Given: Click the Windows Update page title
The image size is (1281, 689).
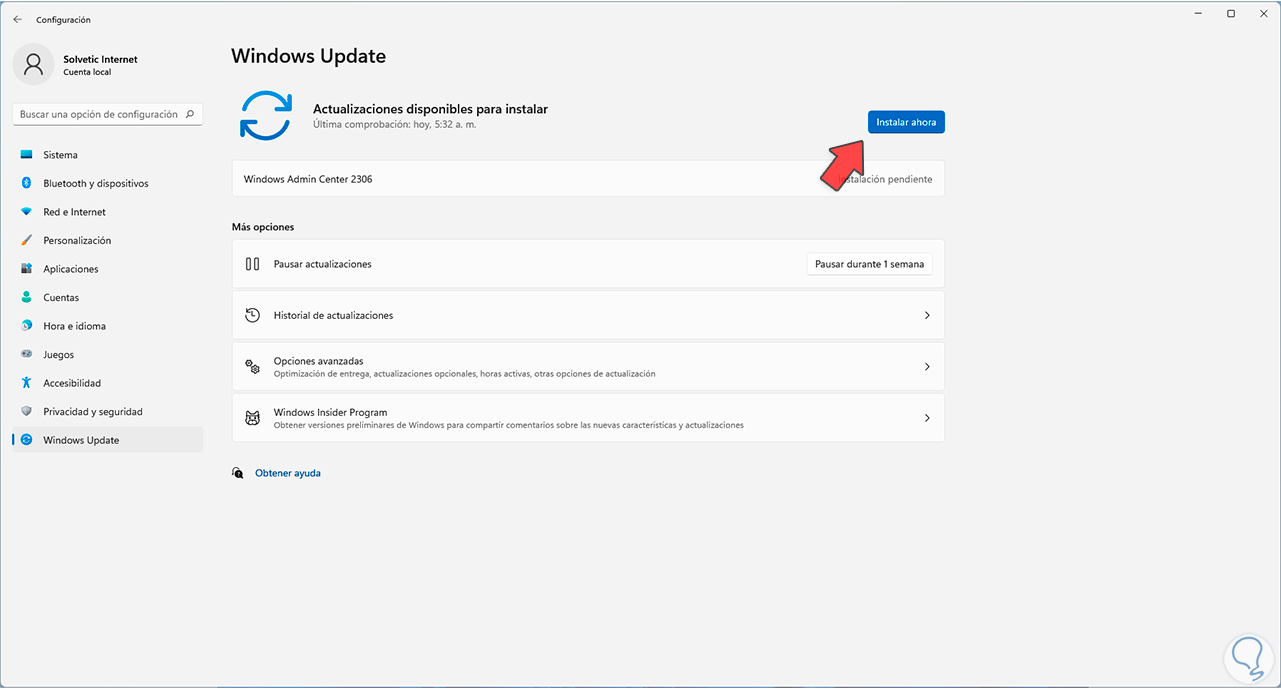Looking at the screenshot, I should pyautogui.click(x=308, y=56).
